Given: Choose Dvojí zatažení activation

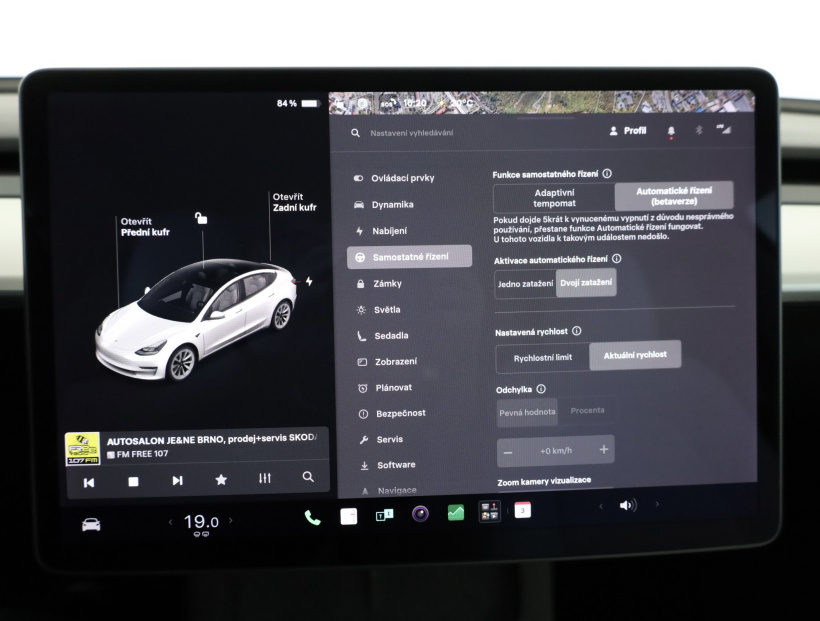Looking at the screenshot, I should (x=586, y=283).
